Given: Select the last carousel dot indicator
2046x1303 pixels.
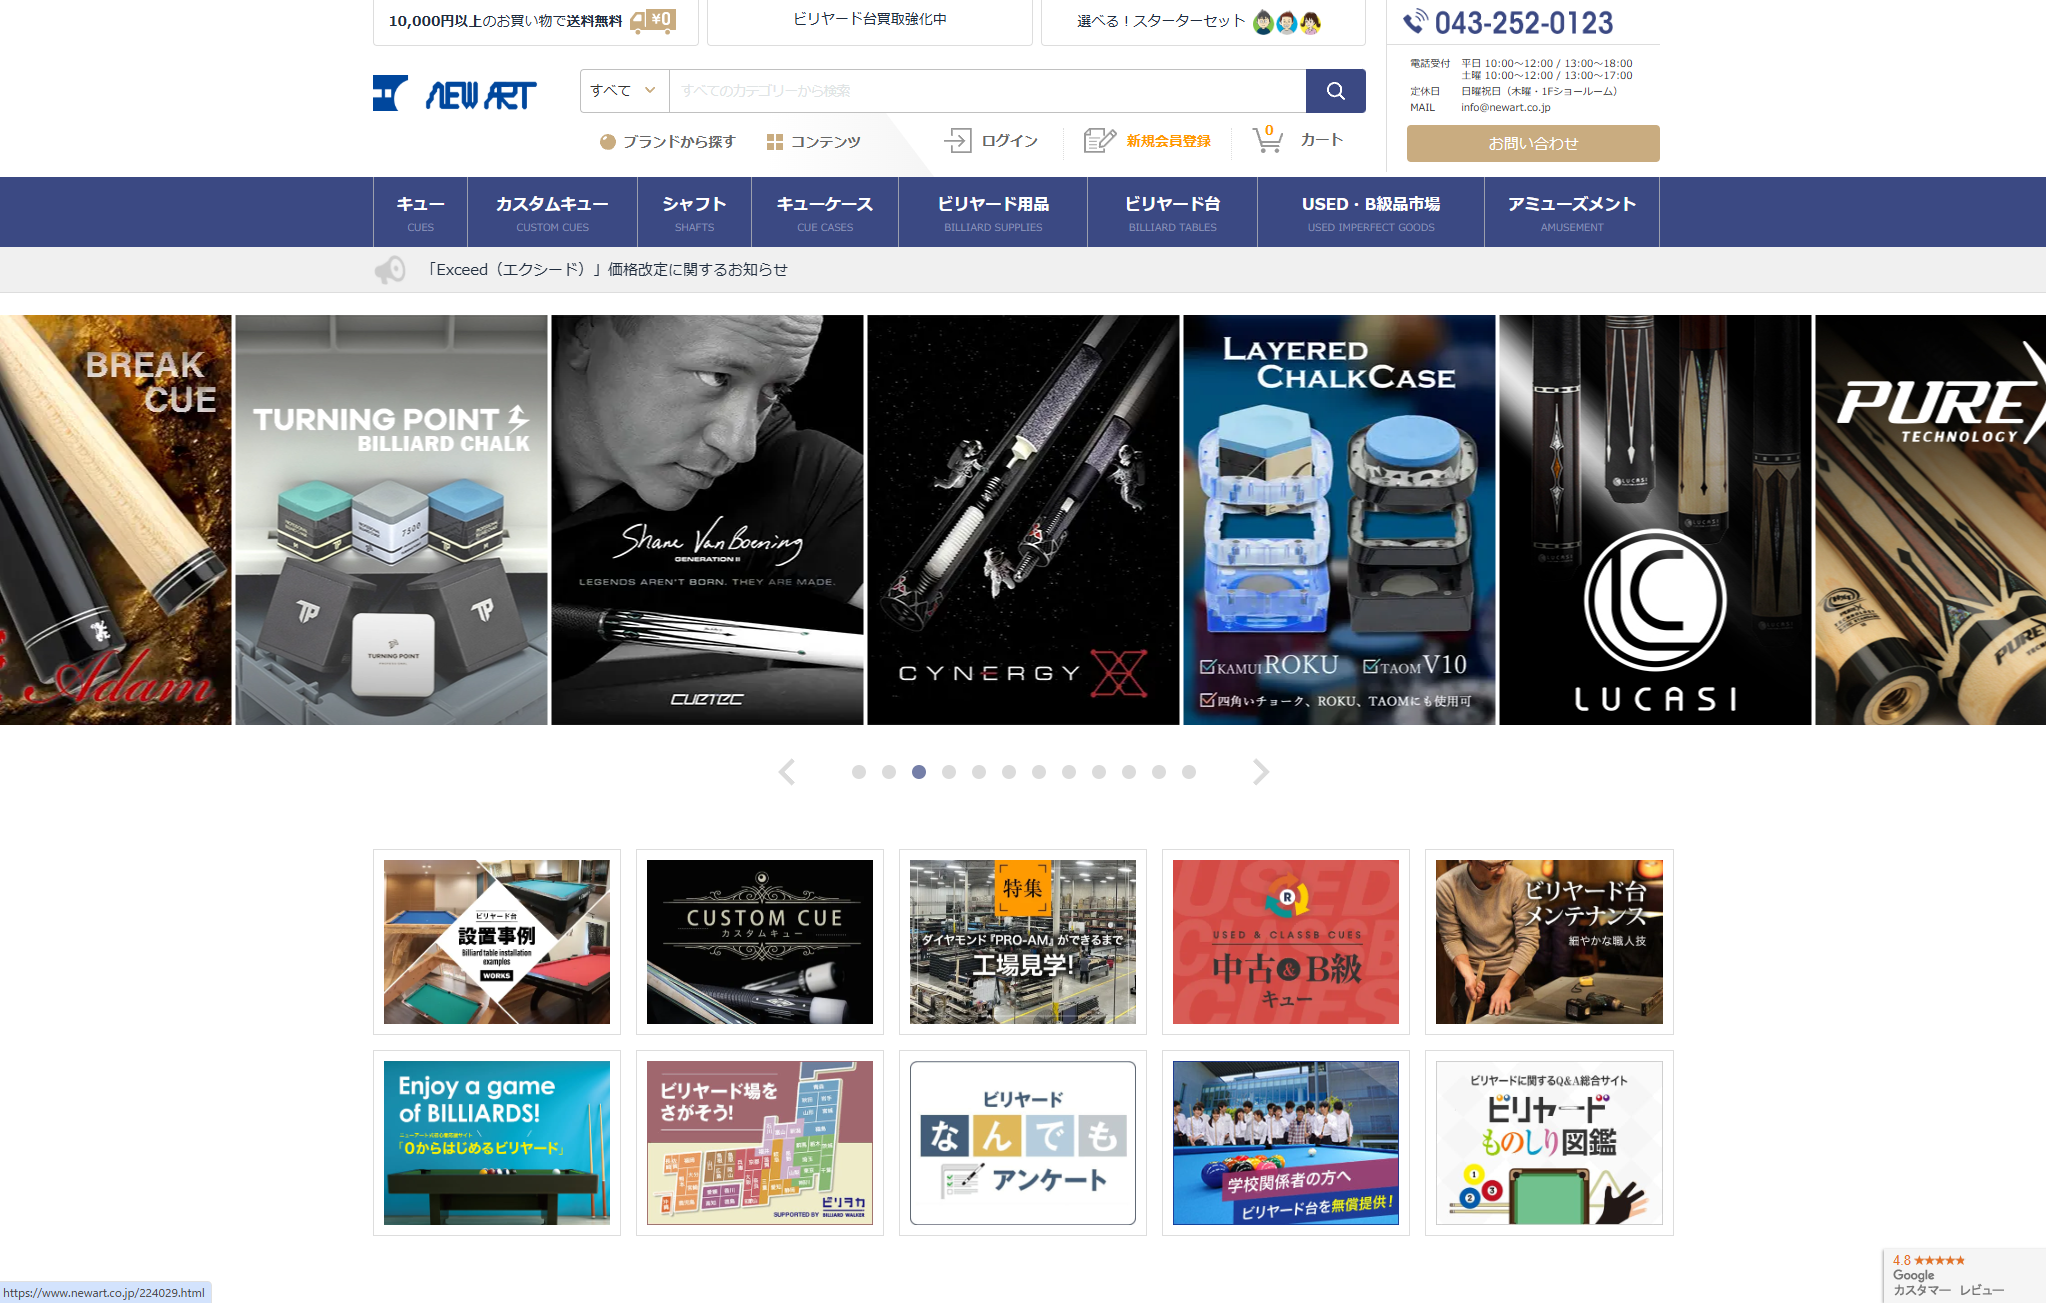Looking at the screenshot, I should click(x=1188, y=772).
